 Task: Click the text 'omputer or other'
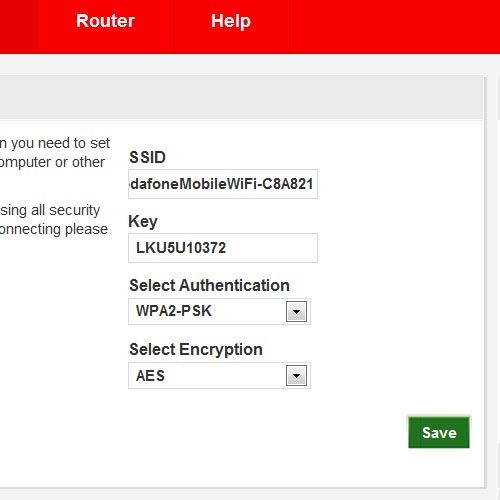tap(52, 162)
